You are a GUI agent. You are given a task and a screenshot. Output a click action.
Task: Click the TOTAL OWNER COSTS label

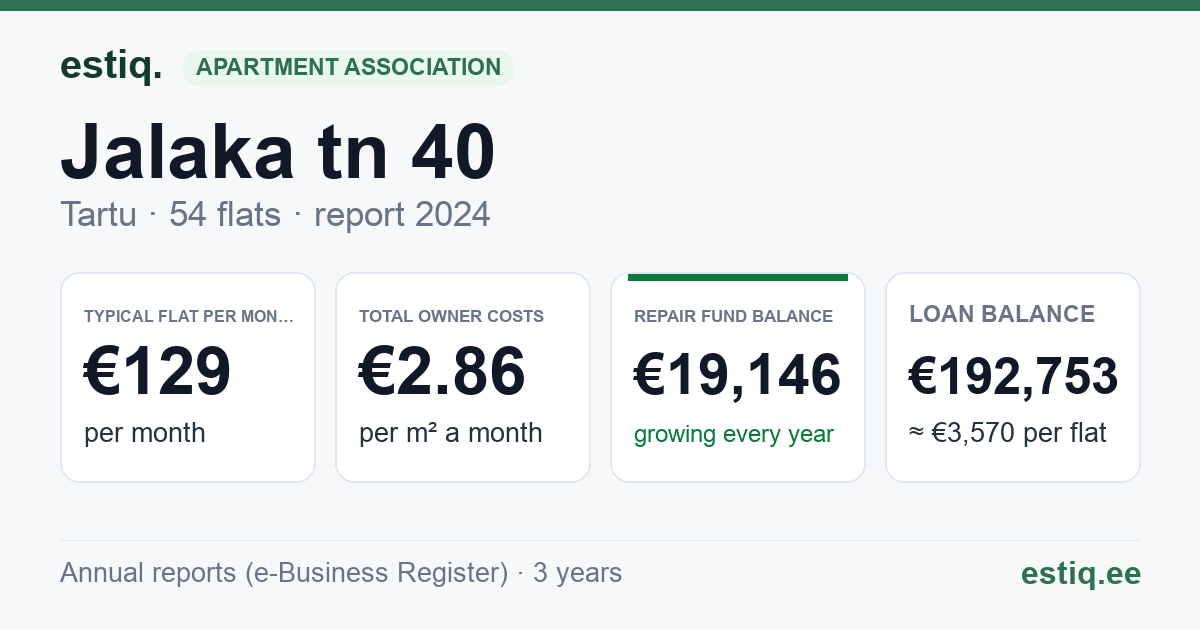[x=451, y=316]
